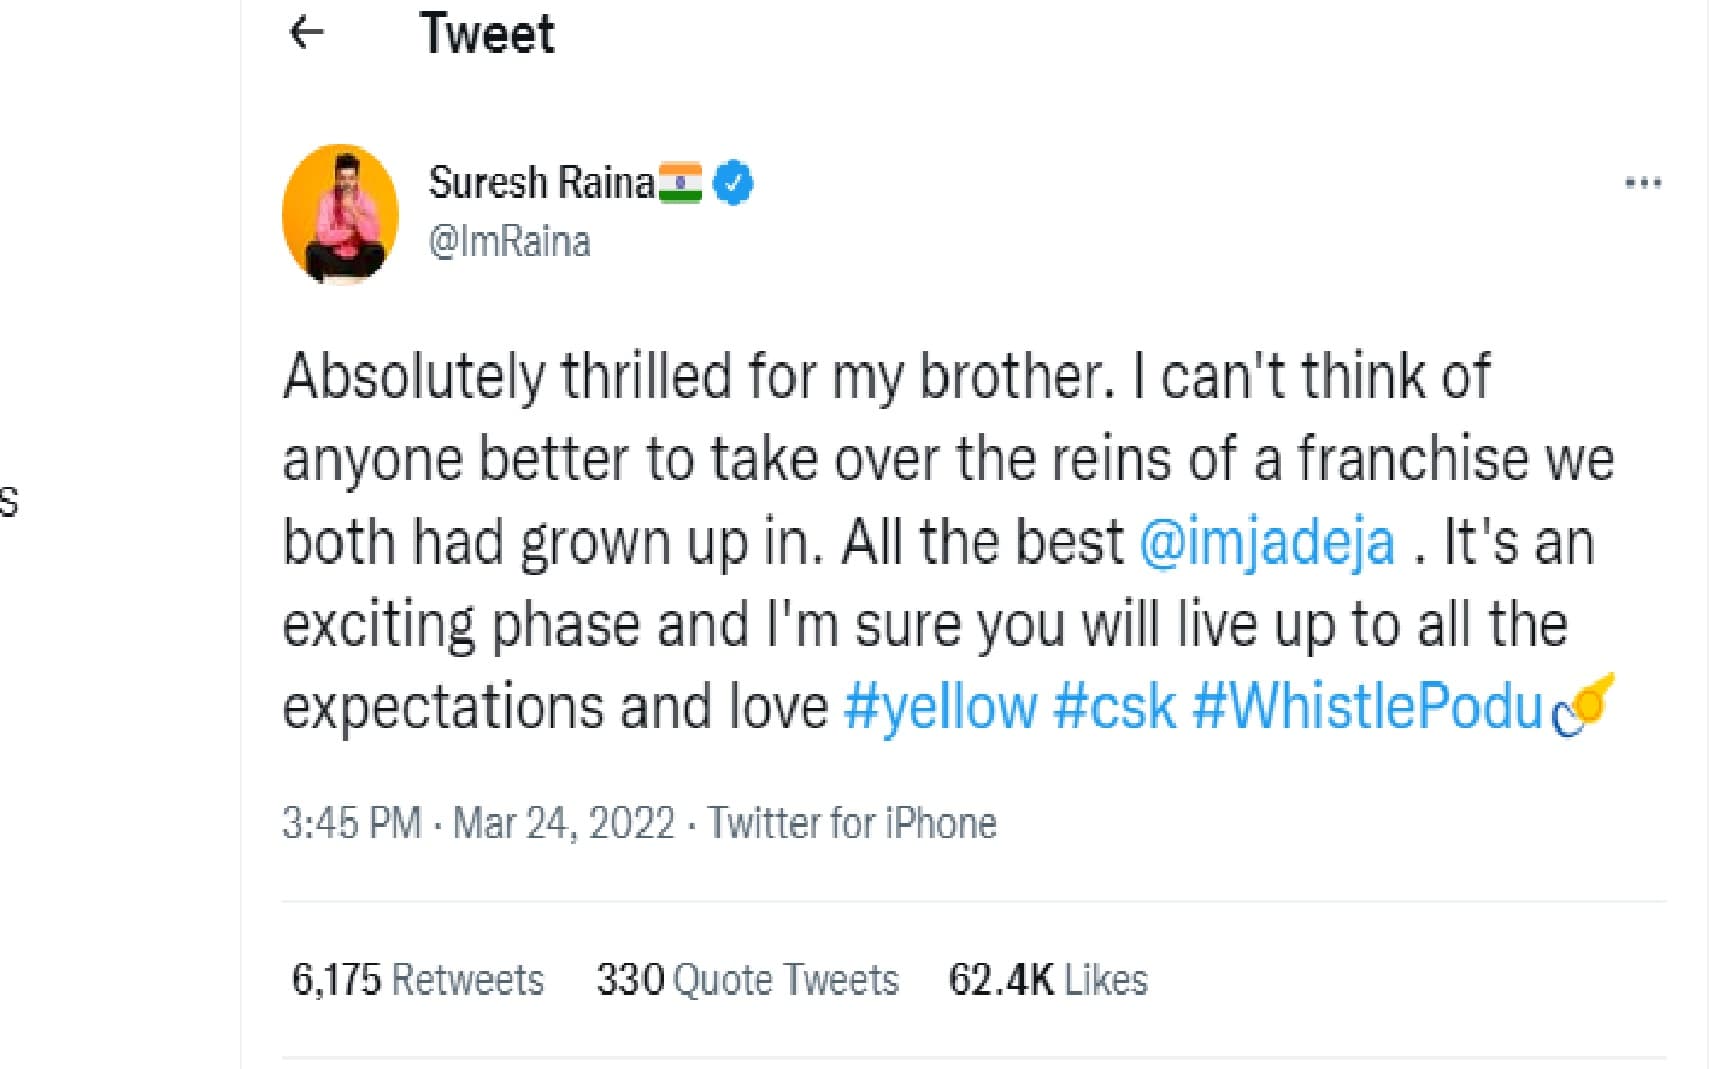The width and height of the screenshot is (1725, 1069).
Task: Open the #csk hashtag
Action: 1114,707
